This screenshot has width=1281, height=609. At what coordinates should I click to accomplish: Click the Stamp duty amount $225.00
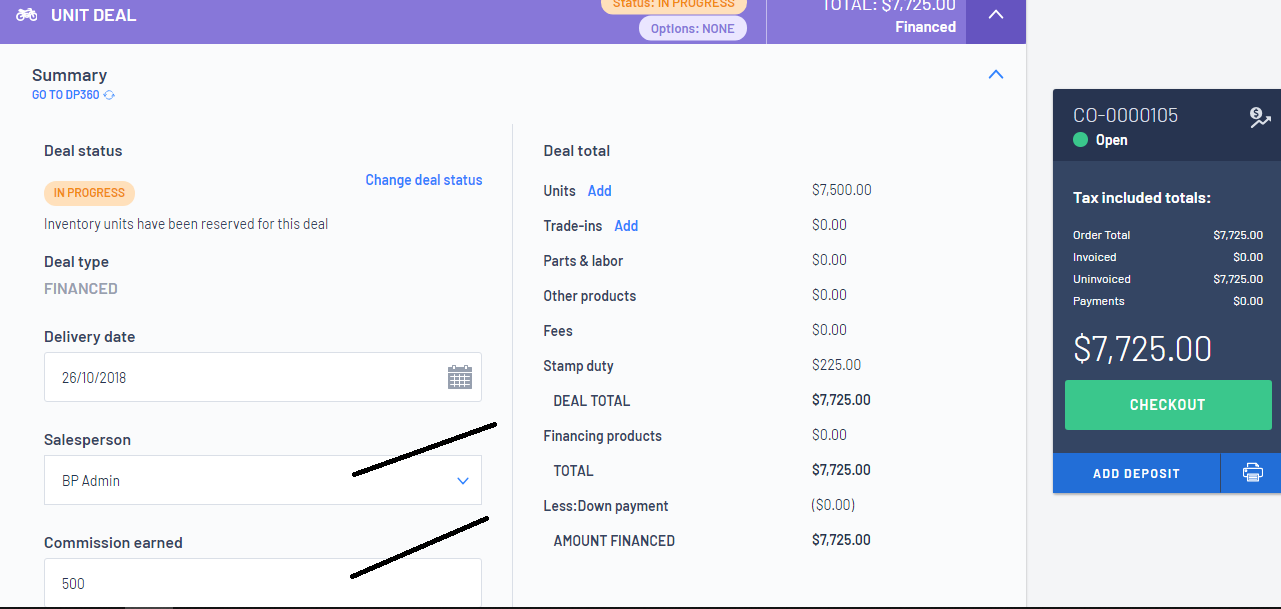point(837,365)
